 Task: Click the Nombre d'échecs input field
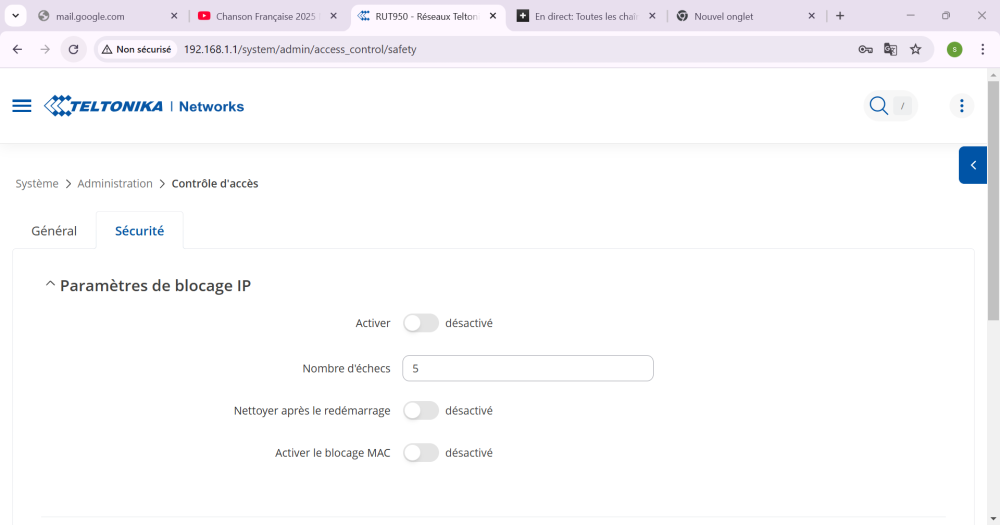pyautogui.click(x=527, y=368)
